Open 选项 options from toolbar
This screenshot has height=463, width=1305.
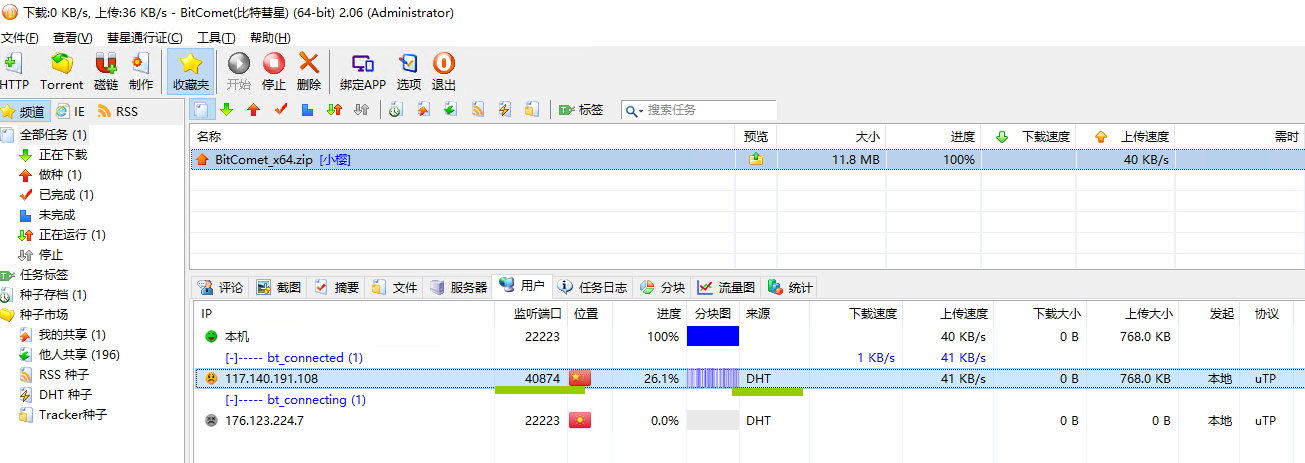pos(409,71)
